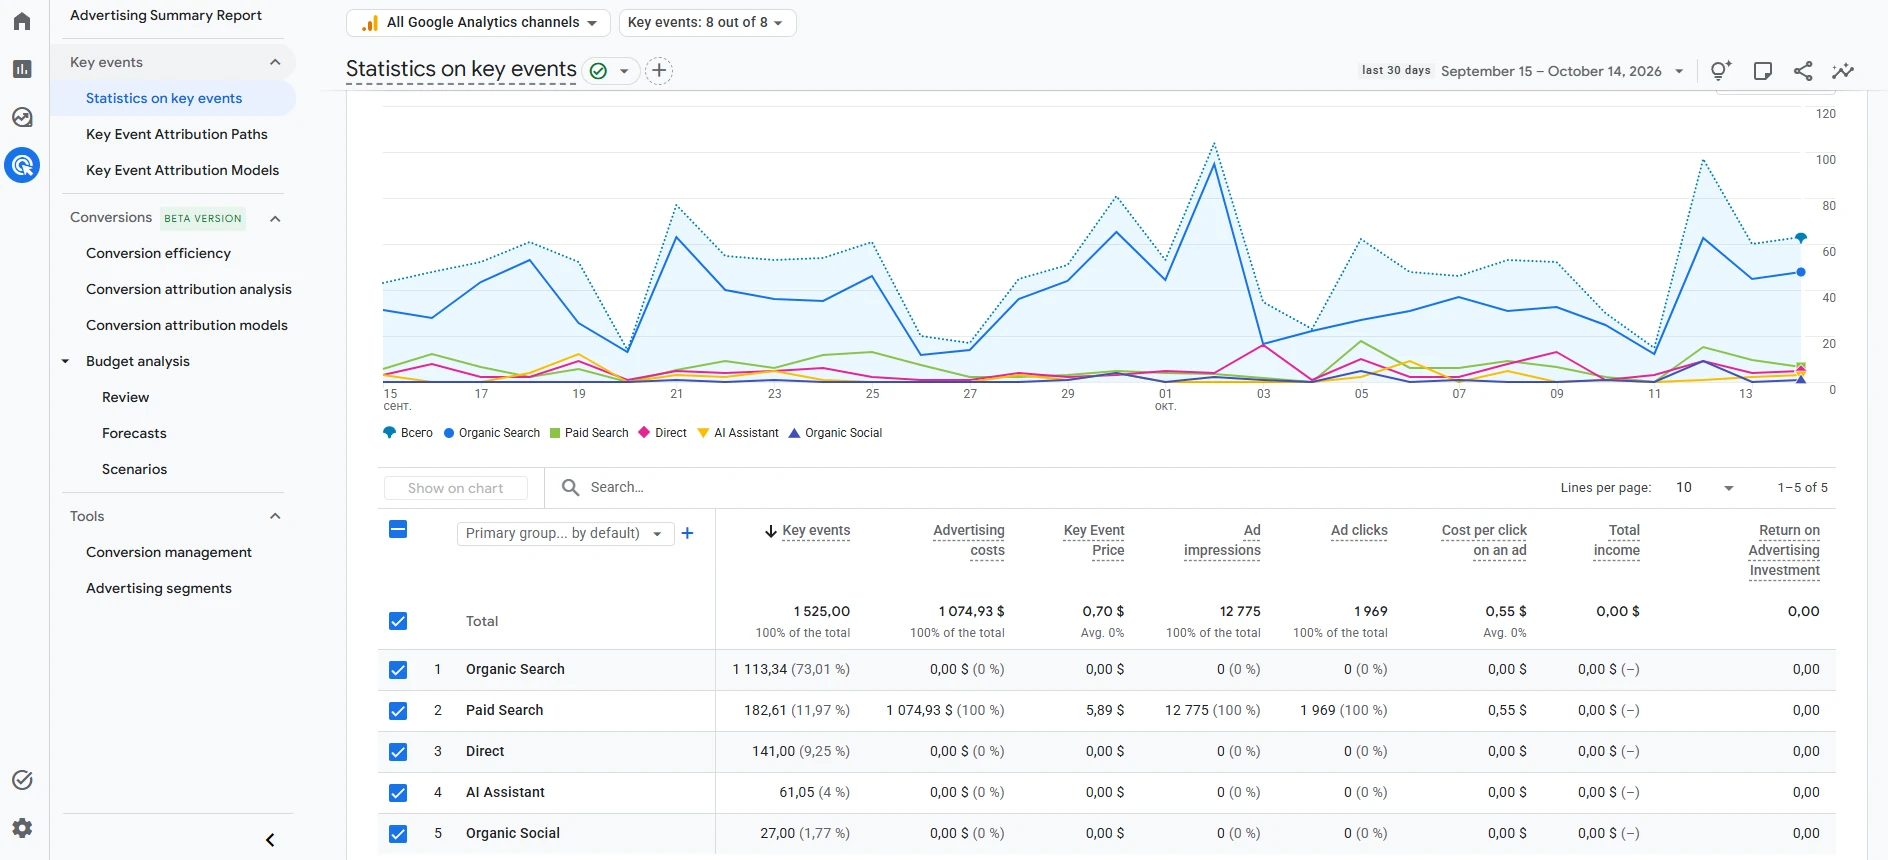
Task: Open Advertising segments under Tools
Action: click(x=159, y=588)
